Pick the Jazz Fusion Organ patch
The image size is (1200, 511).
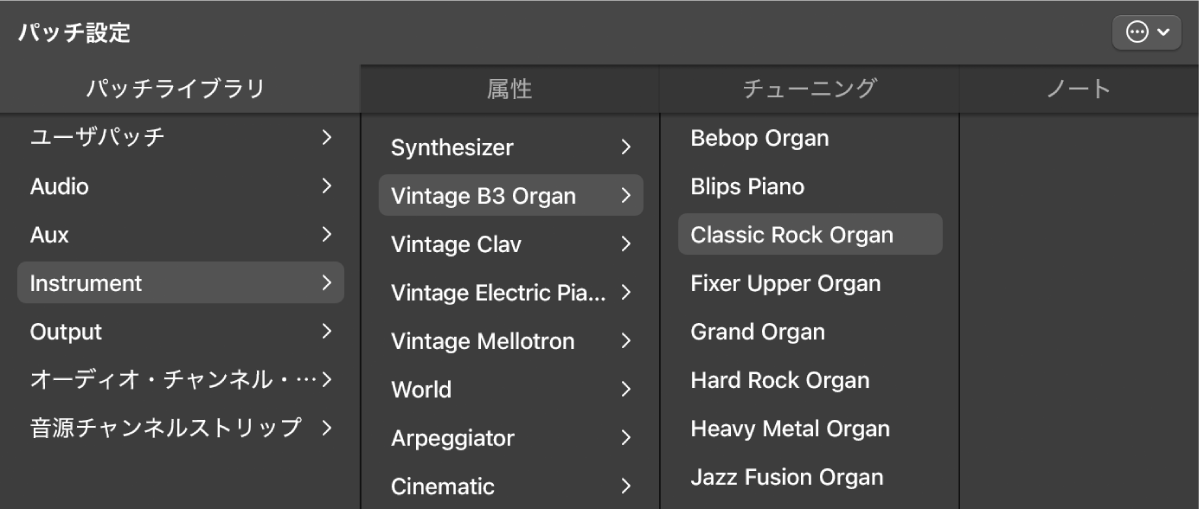pos(787,477)
